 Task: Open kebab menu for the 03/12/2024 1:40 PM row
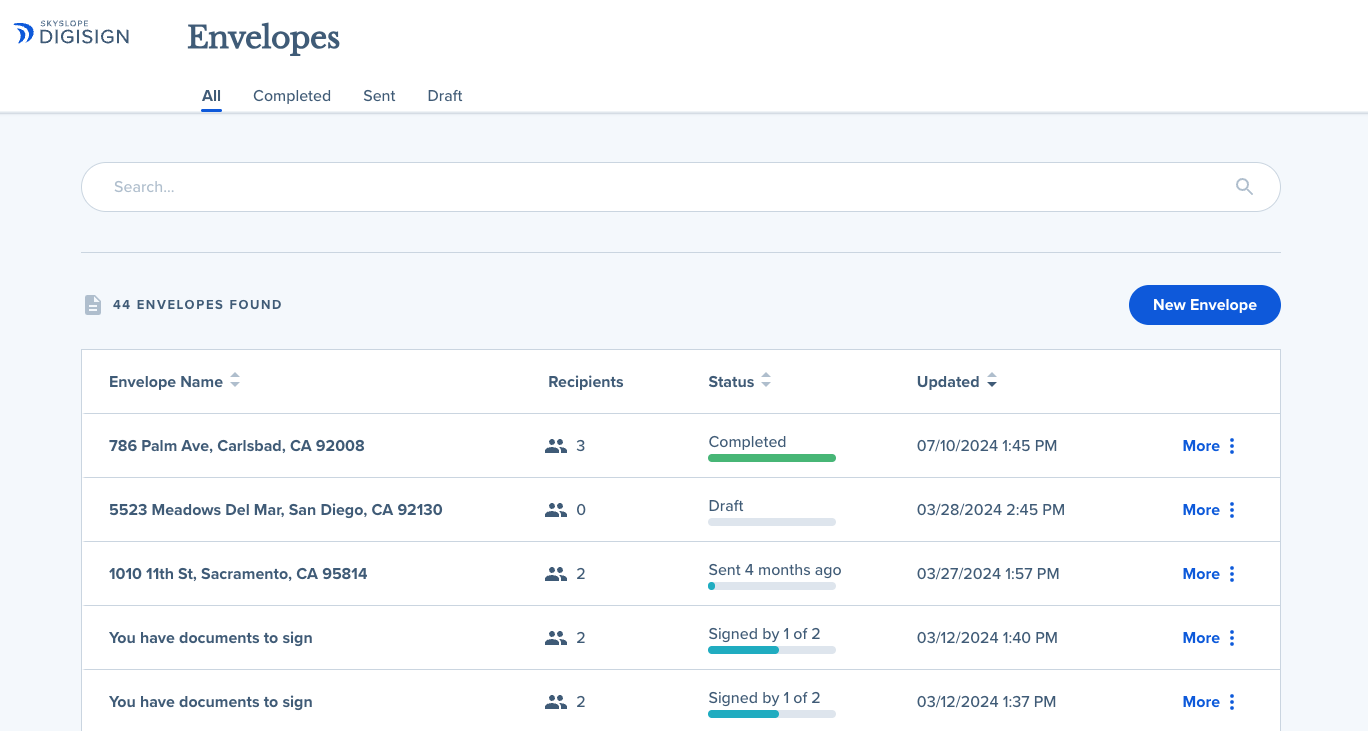click(1232, 638)
